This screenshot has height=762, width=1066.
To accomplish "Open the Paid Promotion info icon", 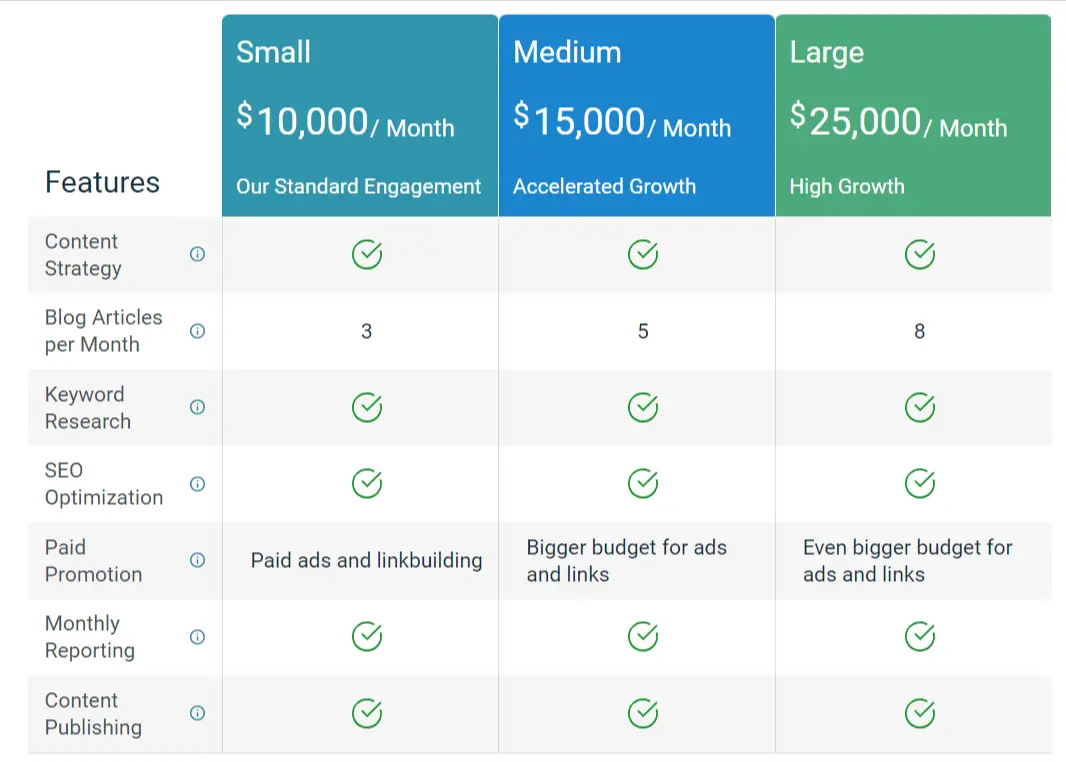I will [x=197, y=561].
